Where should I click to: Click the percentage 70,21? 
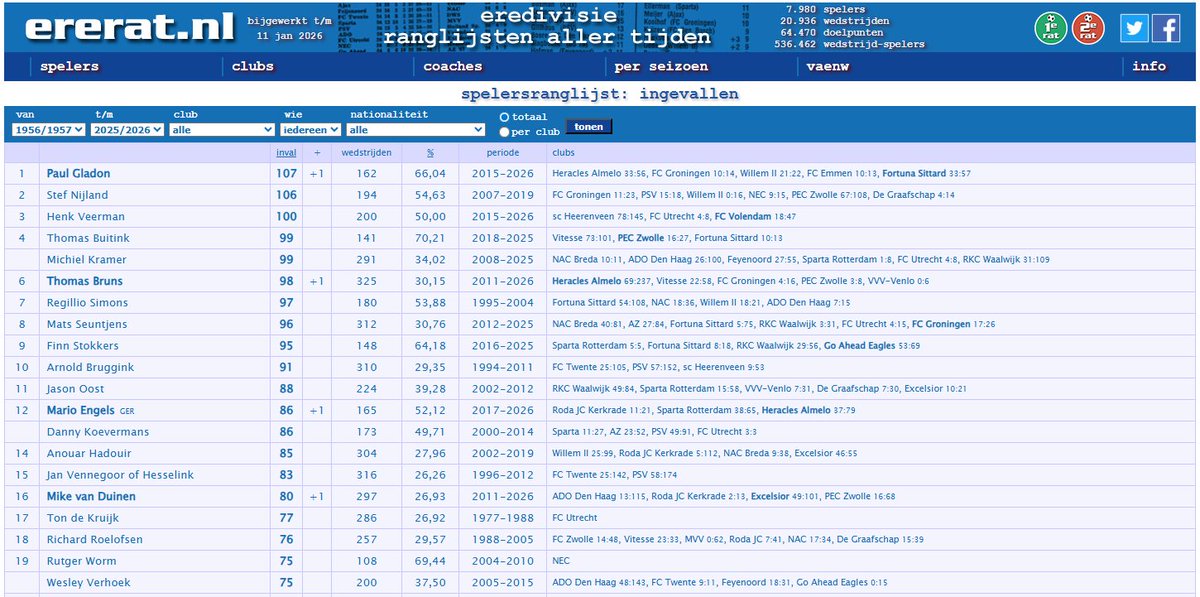click(430, 238)
